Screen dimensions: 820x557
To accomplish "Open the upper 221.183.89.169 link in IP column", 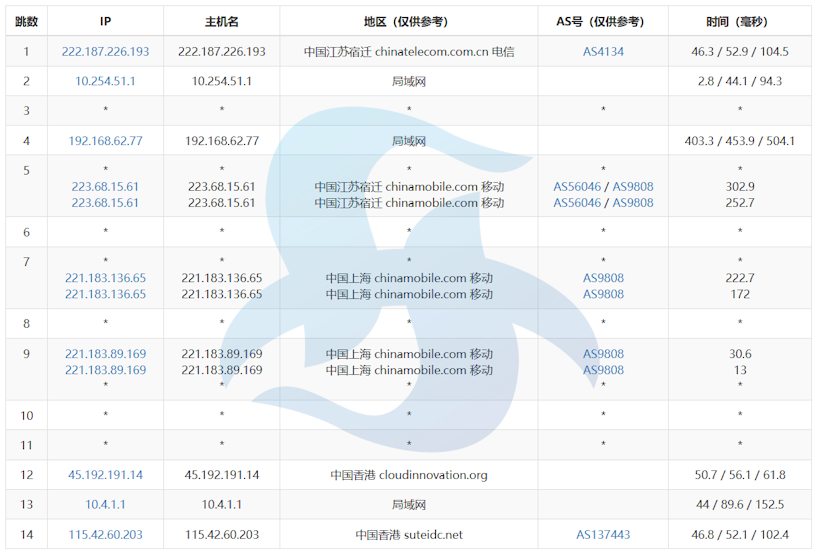I will [105, 354].
